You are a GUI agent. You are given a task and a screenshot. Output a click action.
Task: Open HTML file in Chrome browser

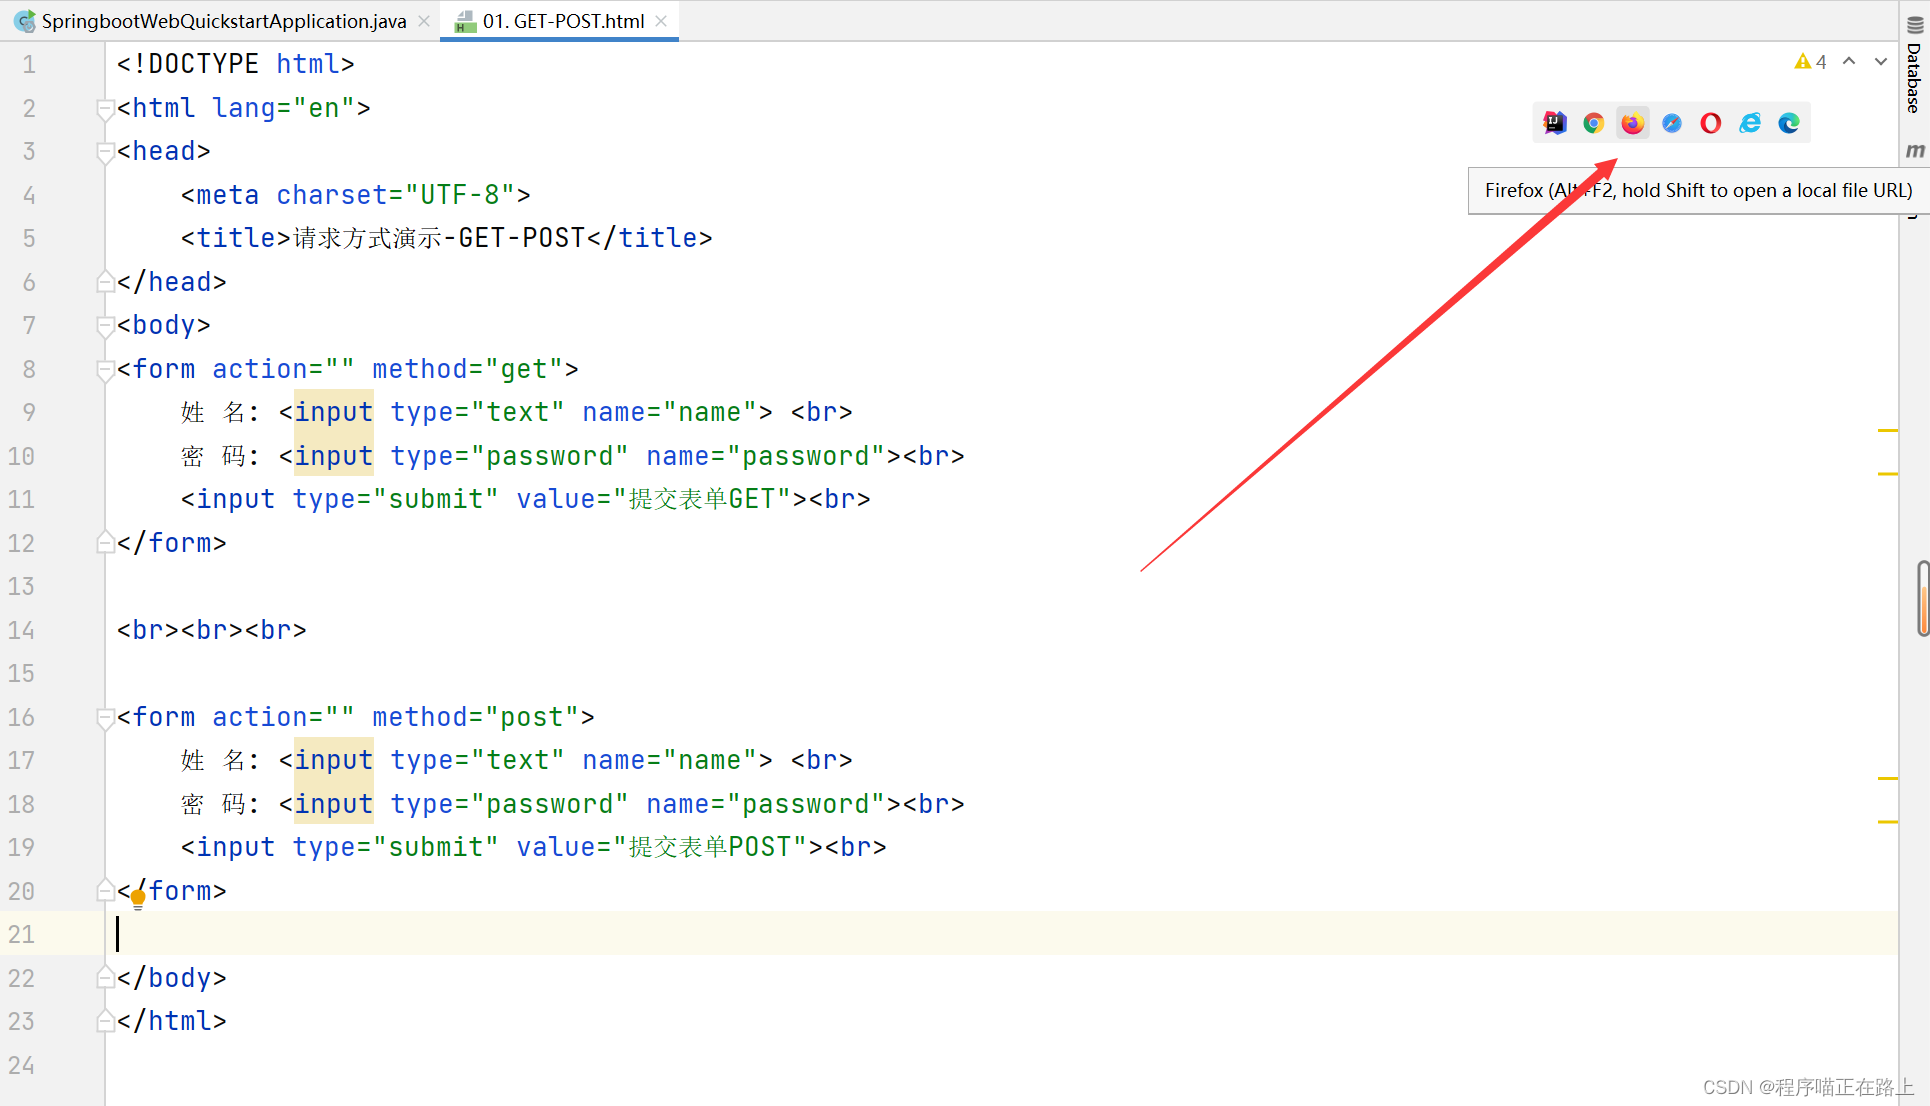click(x=1593, y=123)
